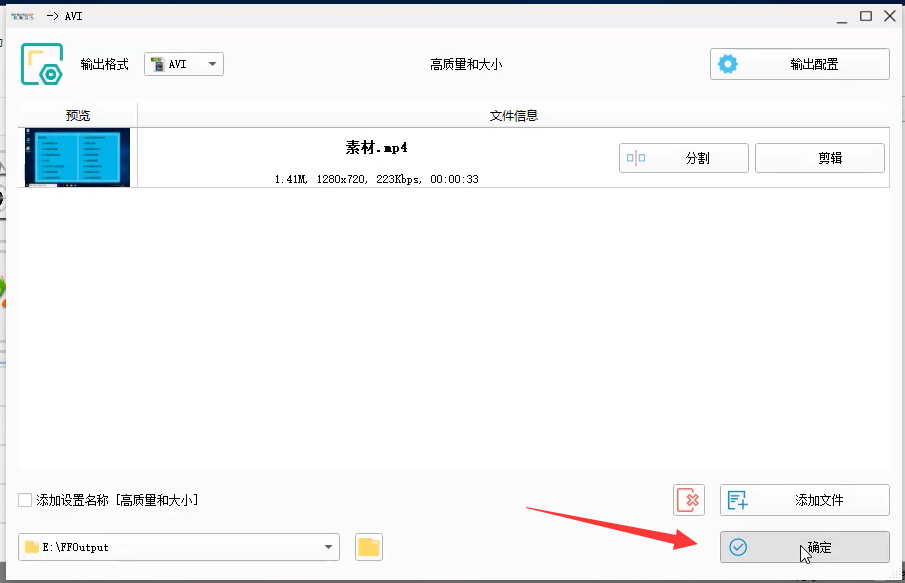This screenshot has height=583, width=905.
Task: Click the app icon in title bar
Action: click(22, 16)
